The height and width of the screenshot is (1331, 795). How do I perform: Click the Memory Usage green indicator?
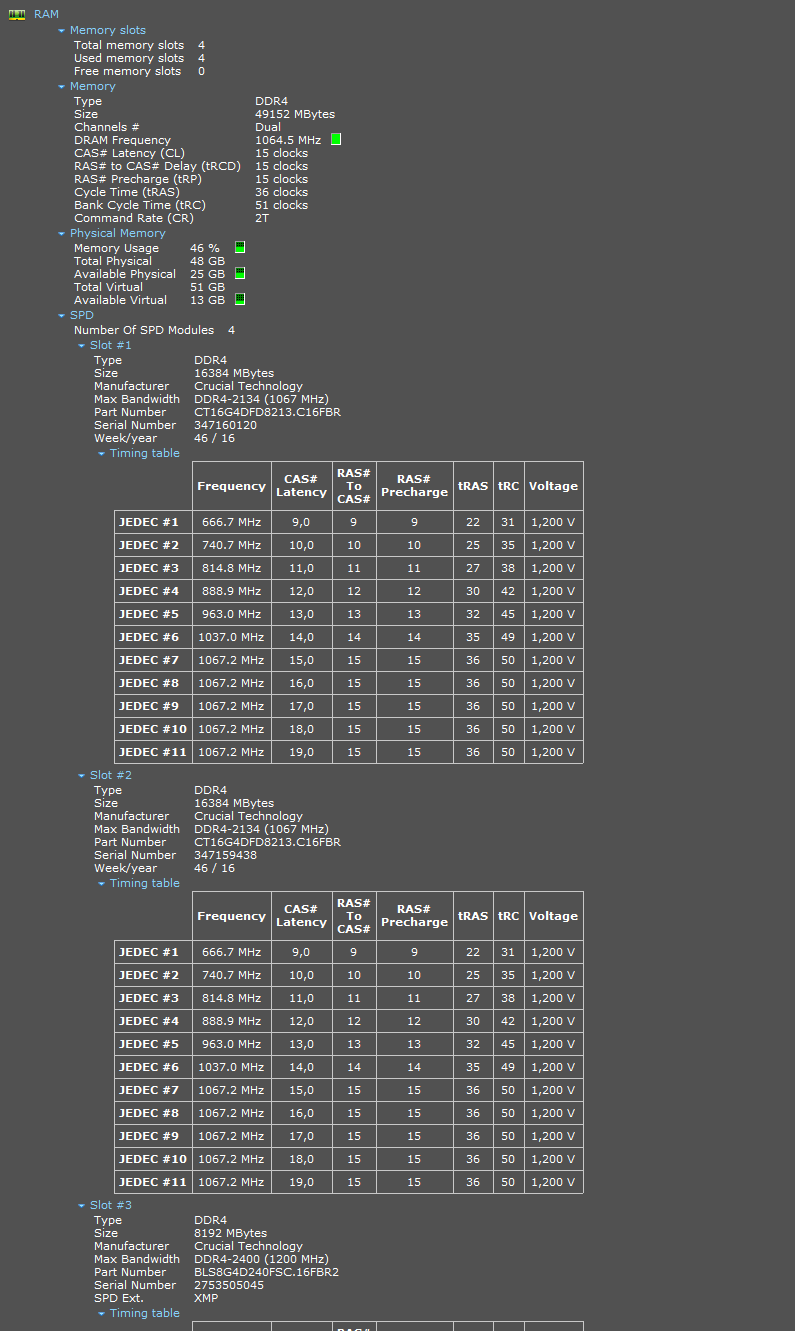(240, 248)
